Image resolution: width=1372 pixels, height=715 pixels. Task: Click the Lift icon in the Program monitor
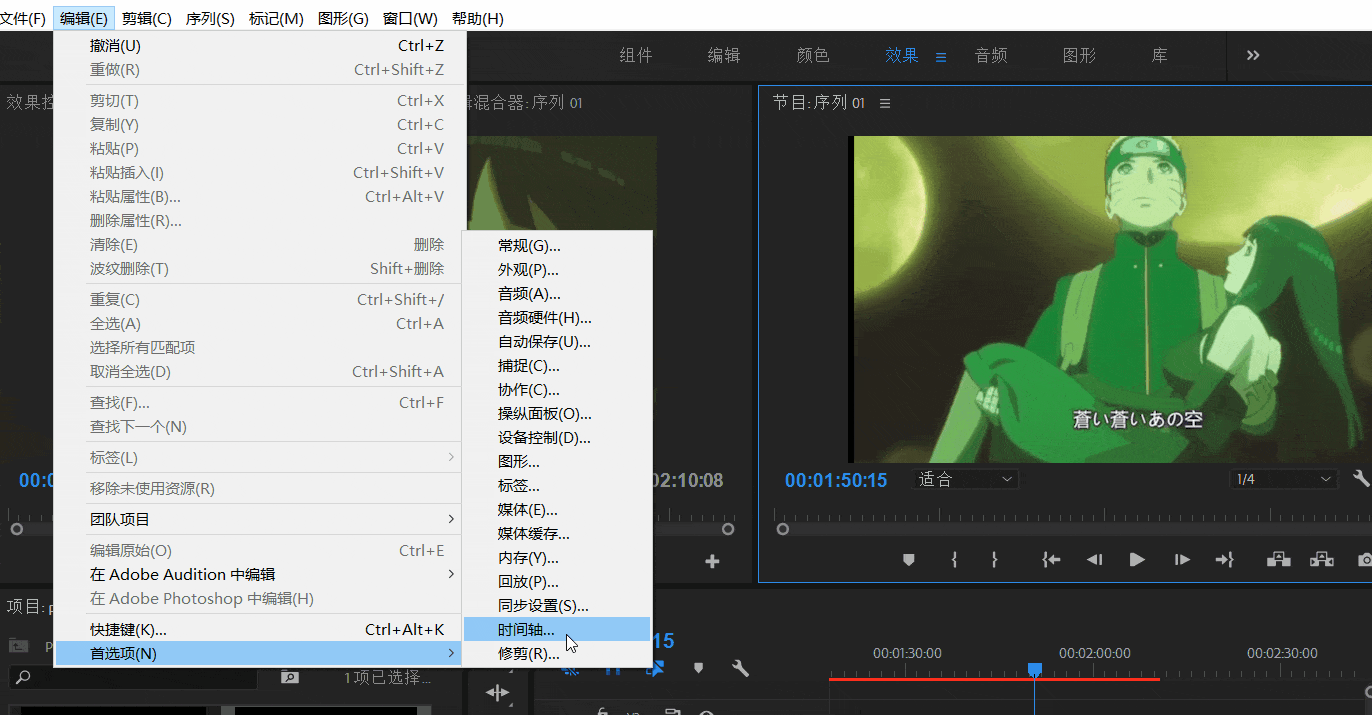[x=1277, y=560]
